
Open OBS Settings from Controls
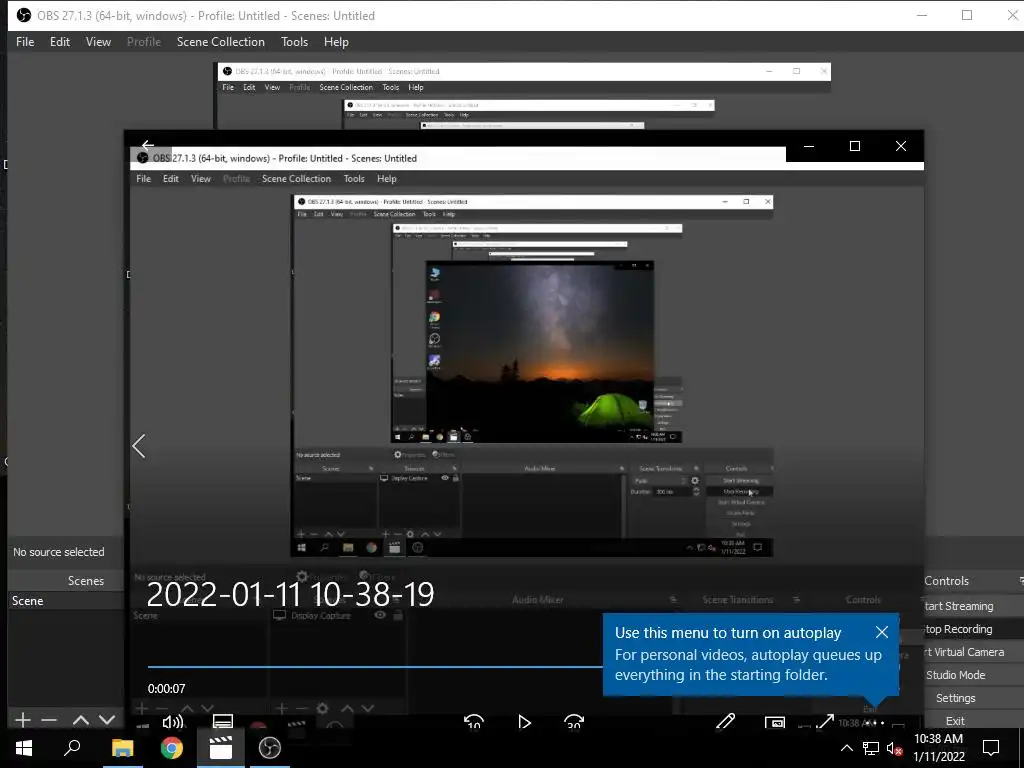(x=955, y=697)
